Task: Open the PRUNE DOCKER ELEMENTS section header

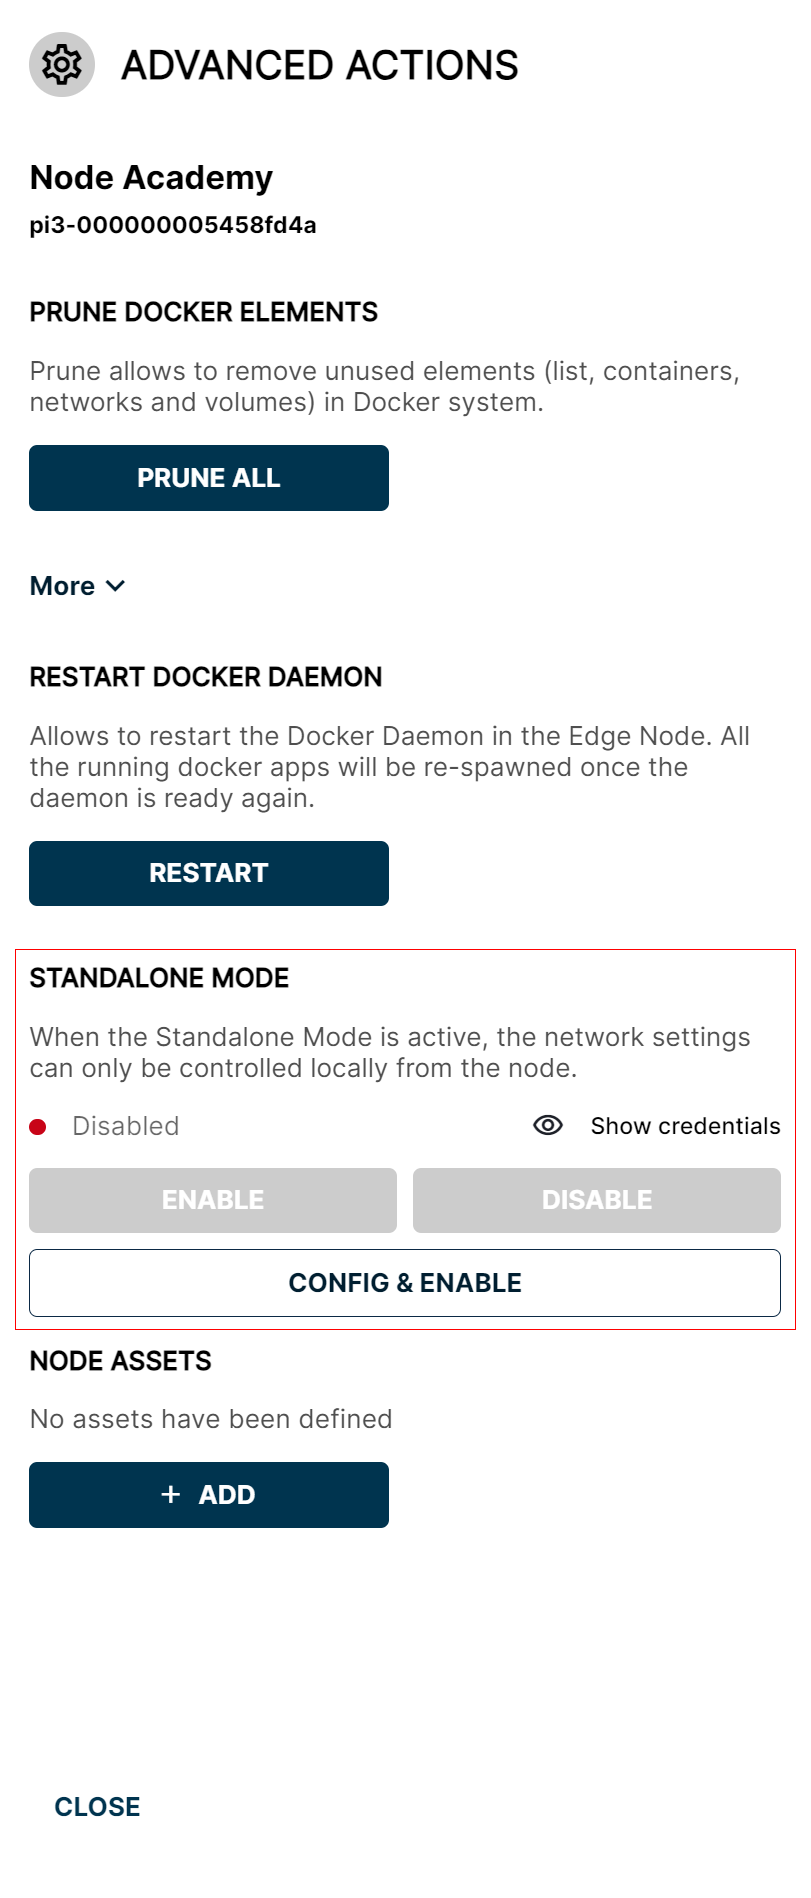Action: click(x=204, y=312)
